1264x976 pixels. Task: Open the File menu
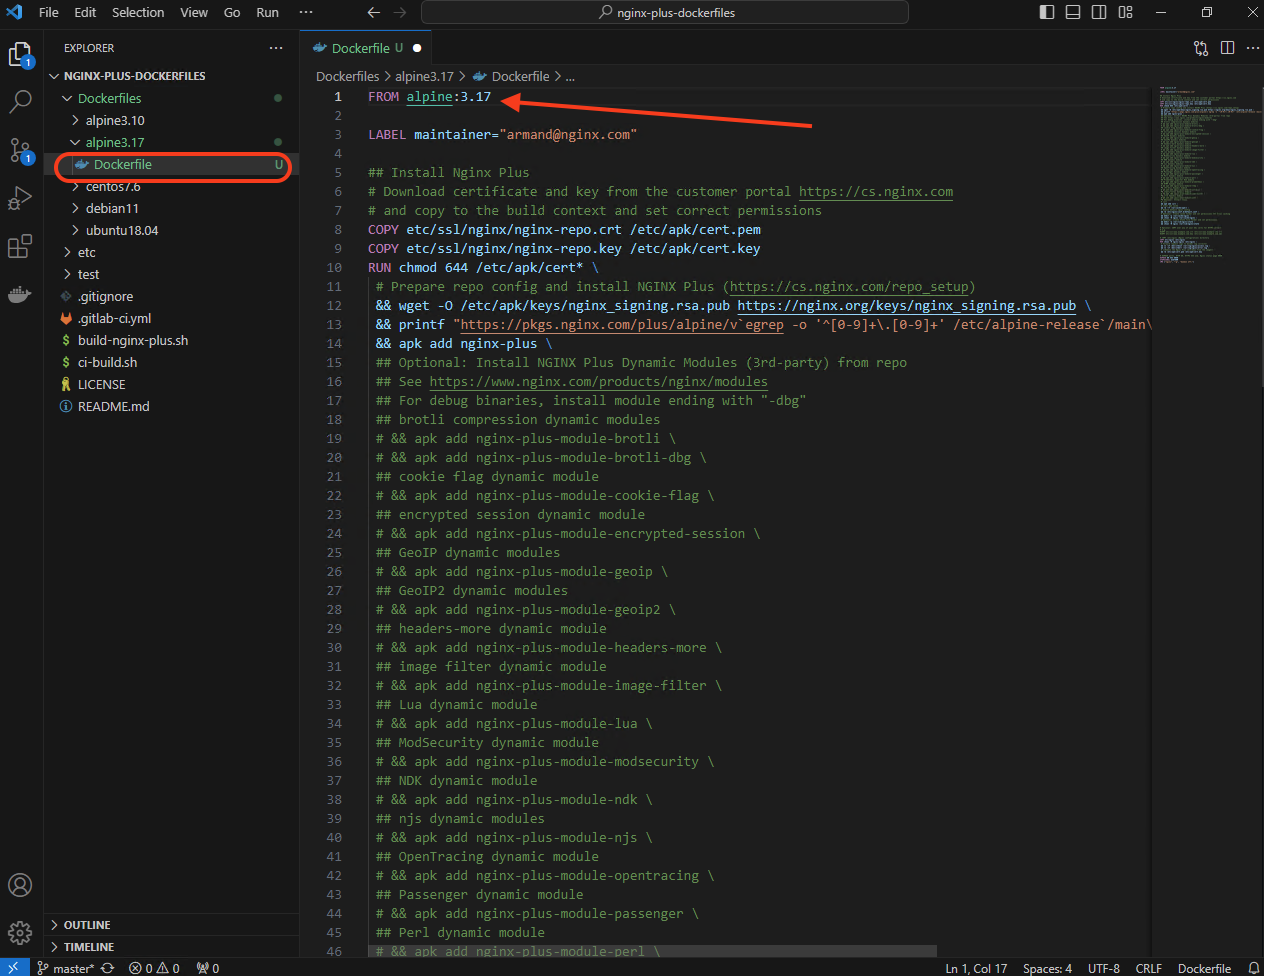coord(48,12)
